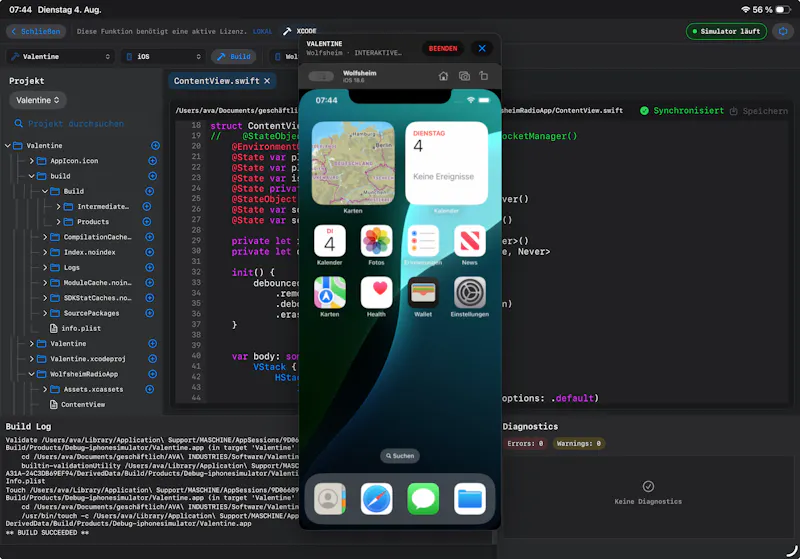Viewport: 800px width, 559px height.
Task: Switch to the XCODE tab
Action: [x=300, y=31]
